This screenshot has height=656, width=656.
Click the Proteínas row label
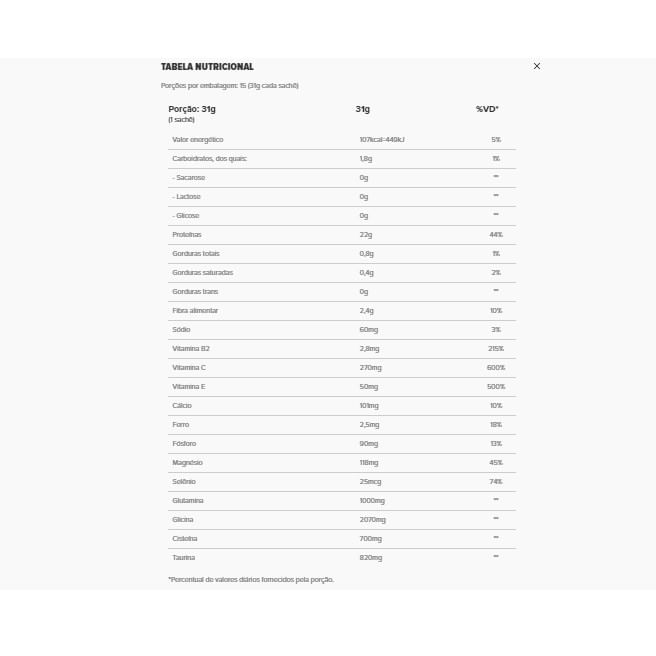[187, 235]
